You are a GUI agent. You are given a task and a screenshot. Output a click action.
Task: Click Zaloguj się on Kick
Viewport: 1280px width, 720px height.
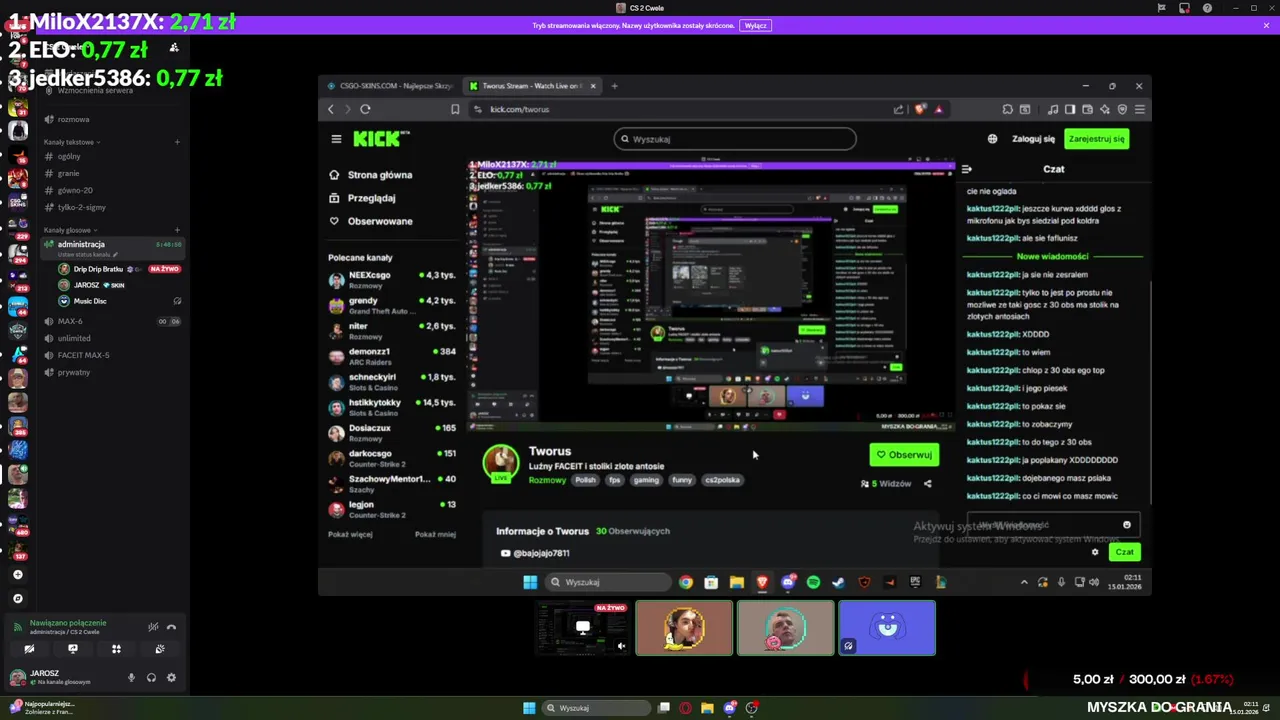[1033, 139]
